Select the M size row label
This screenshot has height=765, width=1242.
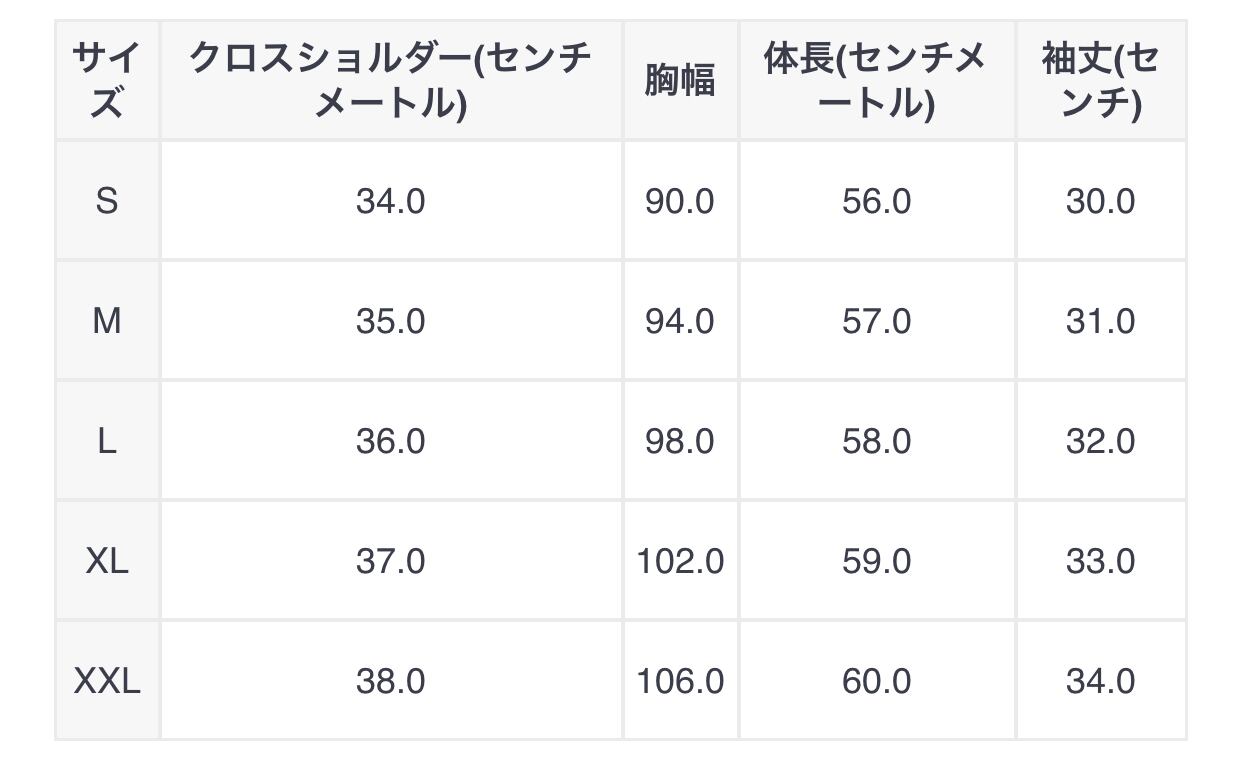pos(107,321)
